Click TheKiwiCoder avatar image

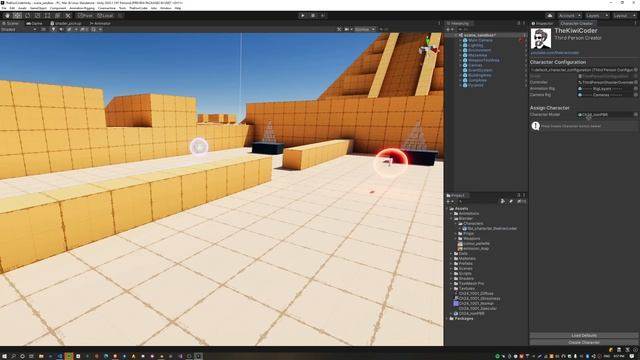(540, 39)
